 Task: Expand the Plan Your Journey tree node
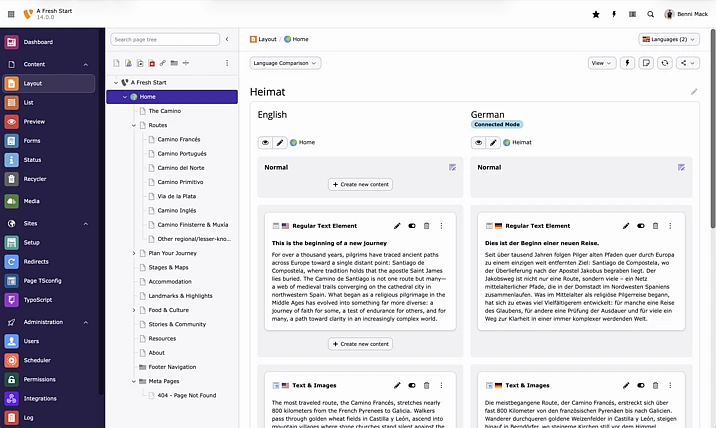[134, 253]
